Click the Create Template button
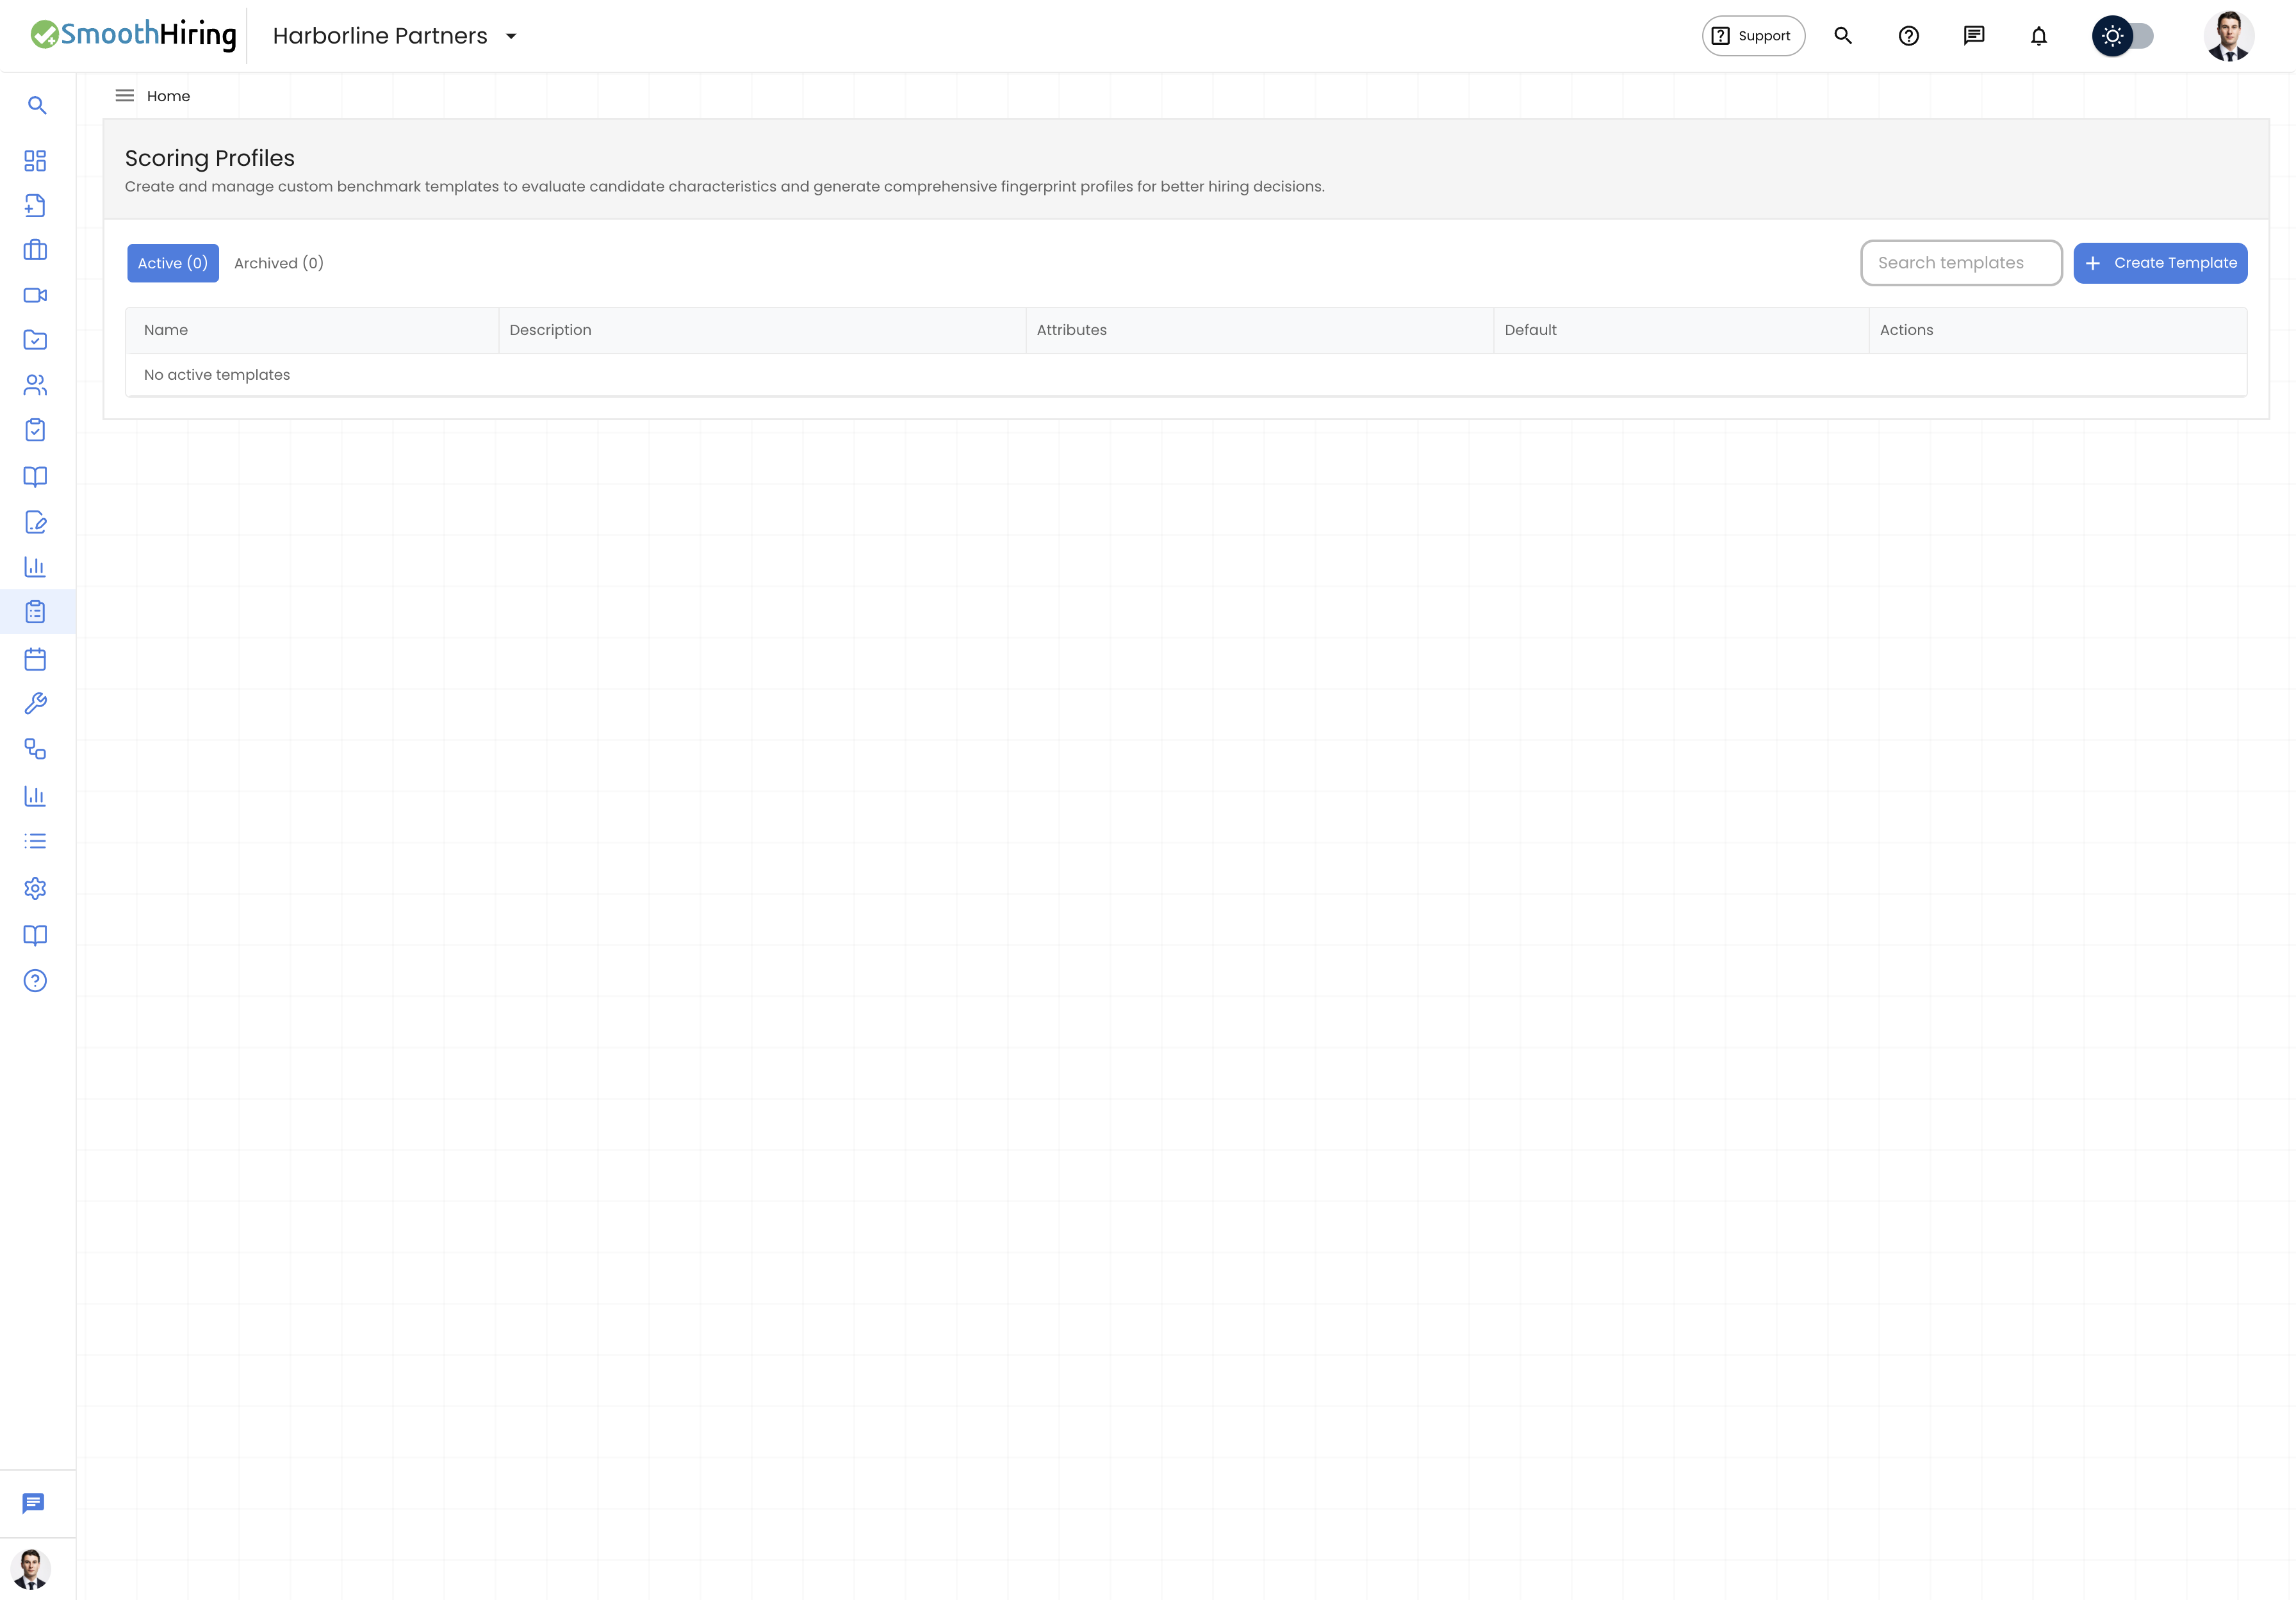Viewport: 2296px width, 1600px height. click(x=2160, y=263)
